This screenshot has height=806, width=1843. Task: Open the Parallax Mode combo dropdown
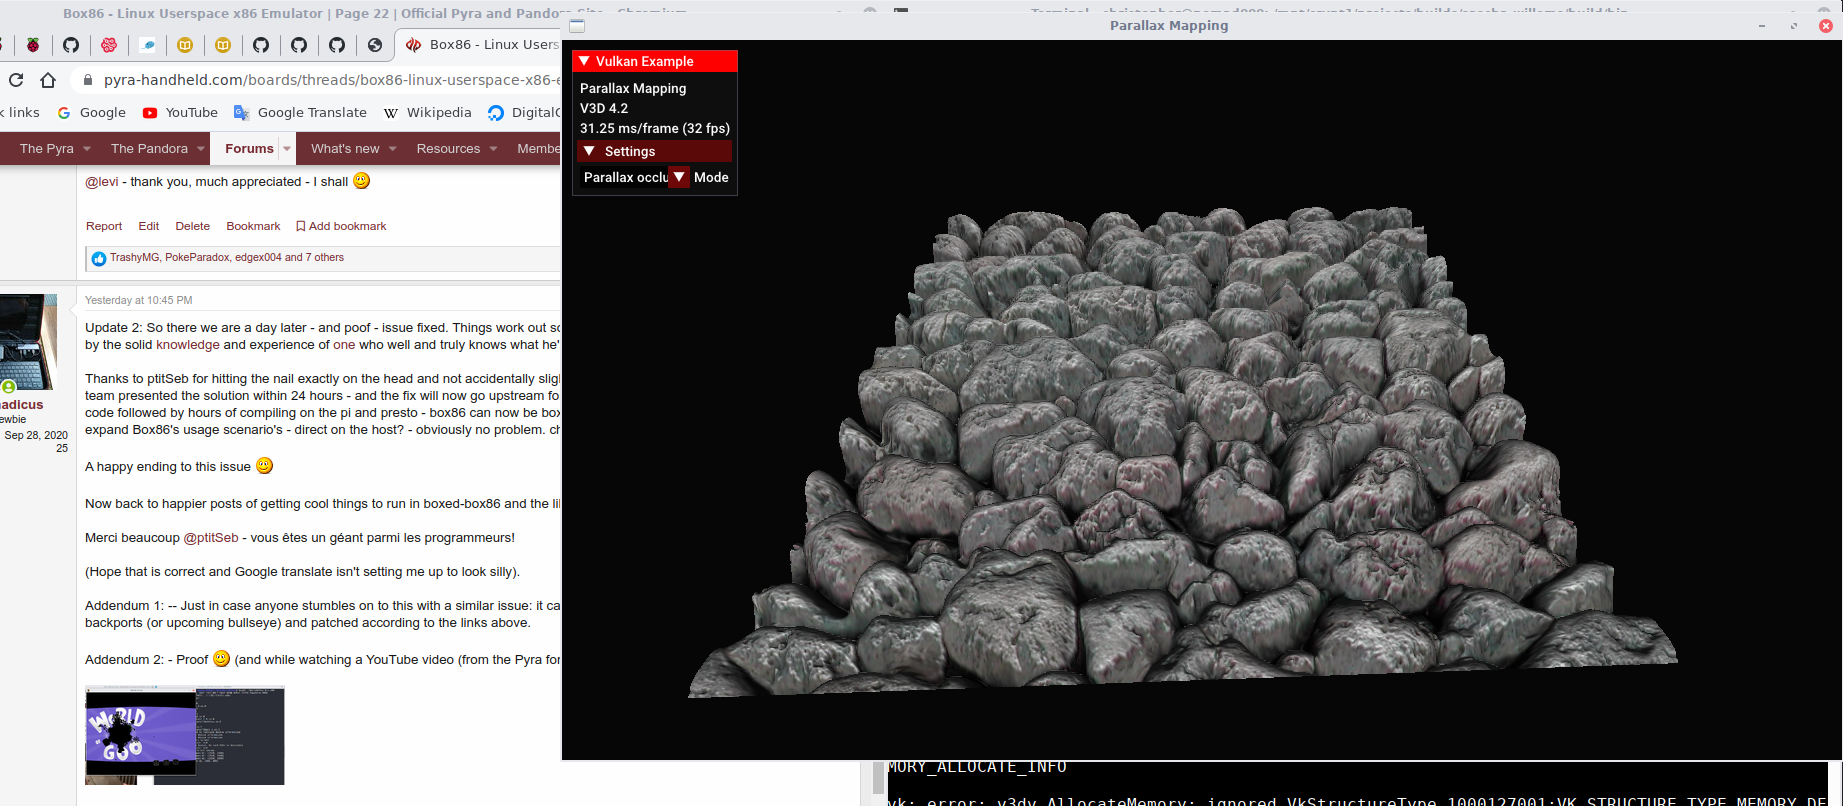679,177
